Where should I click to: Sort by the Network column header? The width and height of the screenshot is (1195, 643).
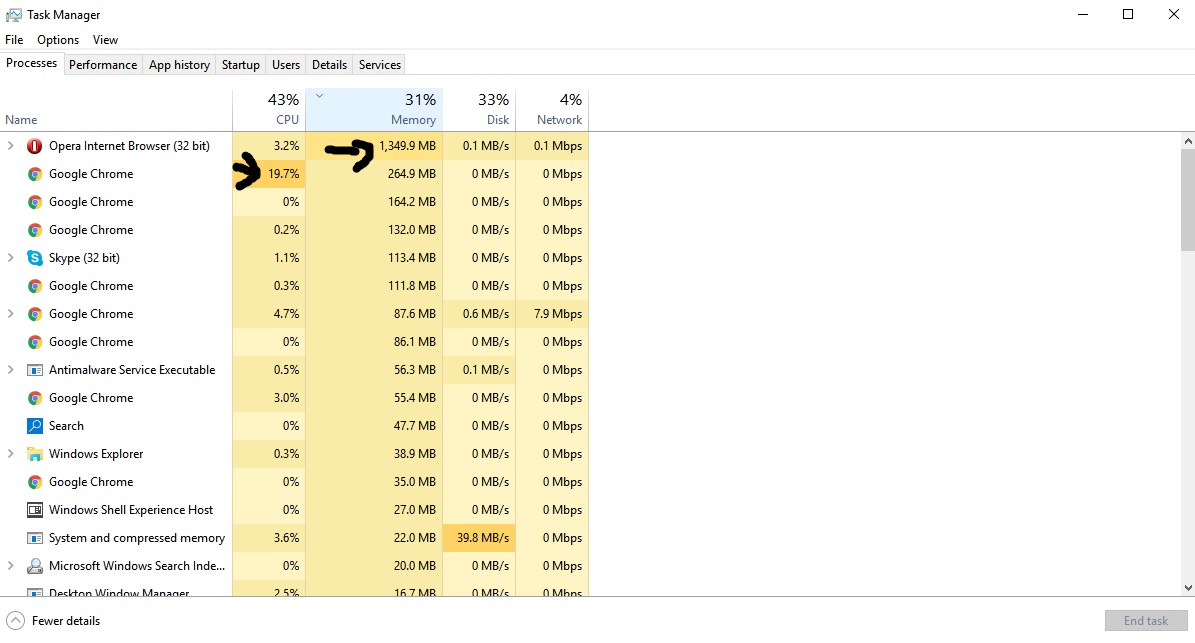(x=553, y=110)
